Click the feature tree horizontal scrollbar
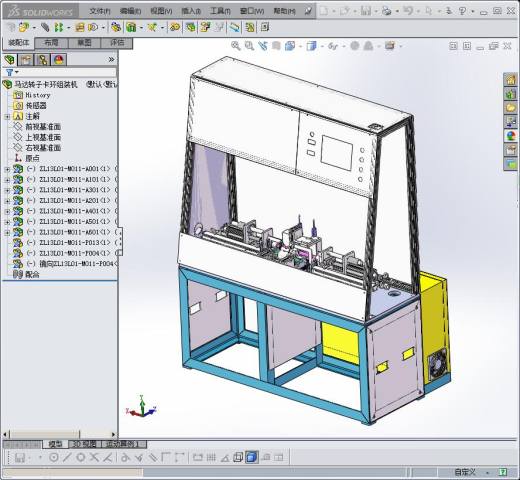This screenshot has height=480, width=520. (60, 434)
